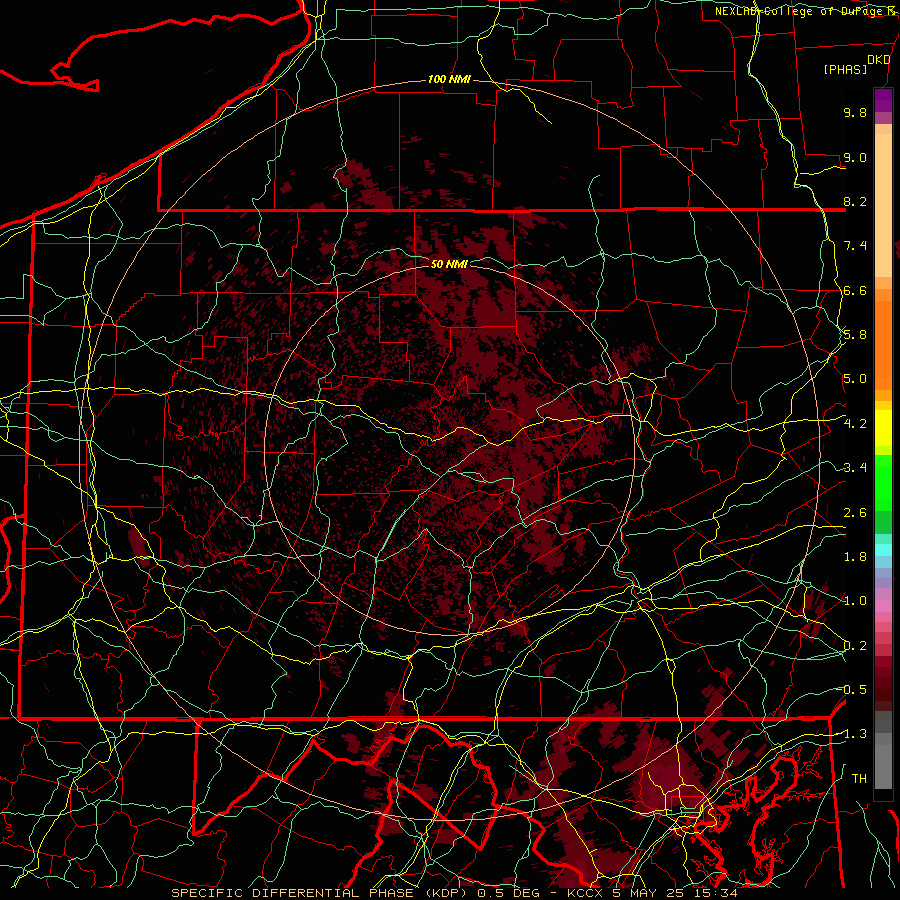Click the -1.3 scale label
The height and width of the screenshot is (900, 900).
pyautogui.click(x=854, y=734)
